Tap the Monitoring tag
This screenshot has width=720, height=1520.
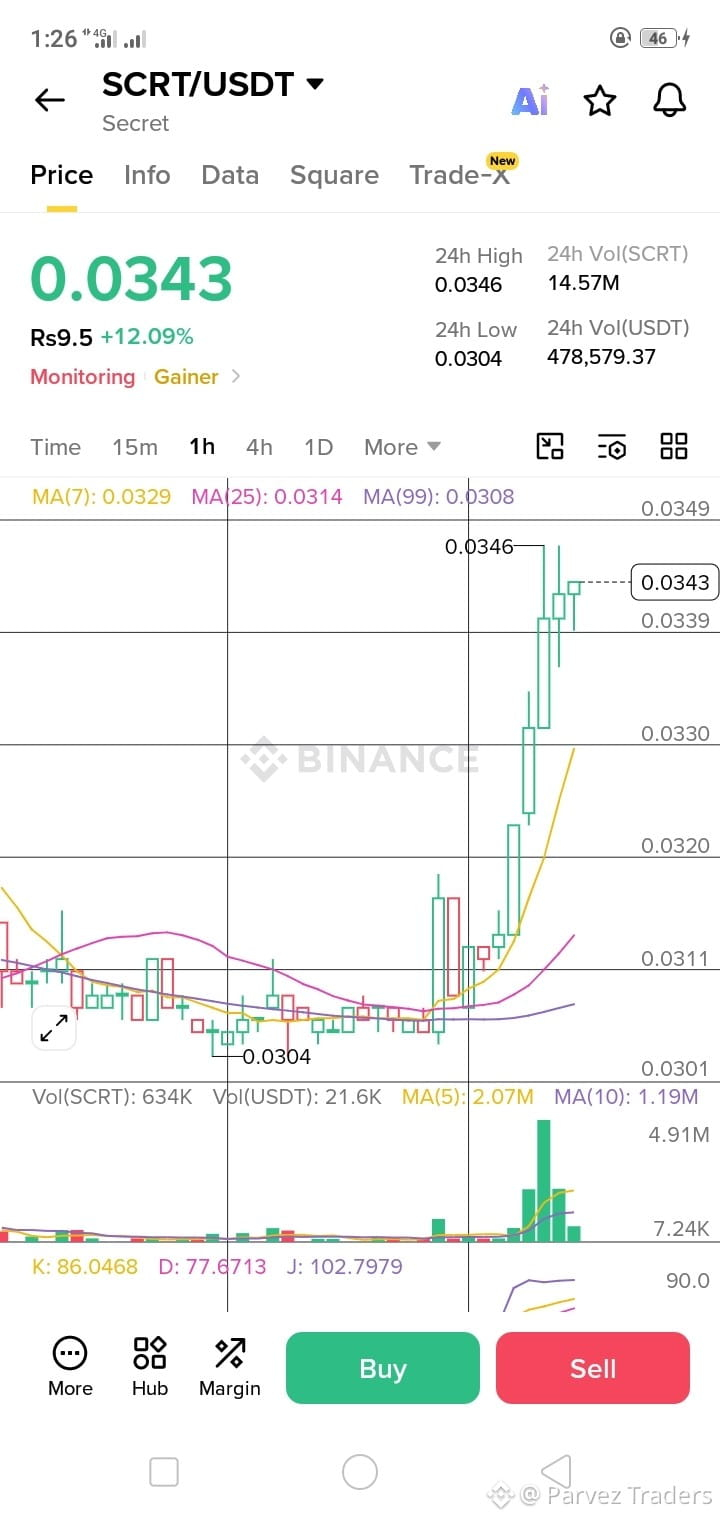point(82,377)
